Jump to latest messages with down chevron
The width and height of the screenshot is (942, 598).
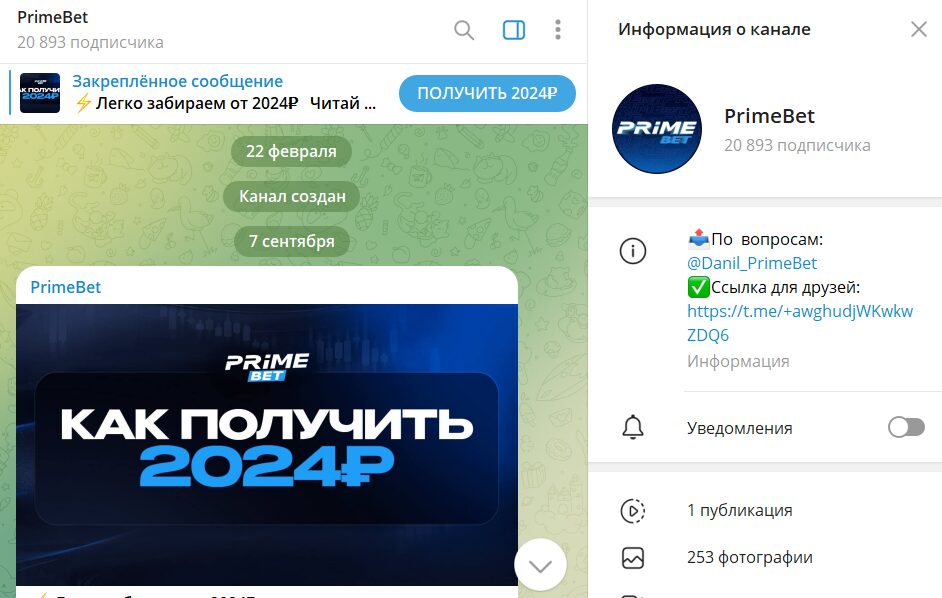540,565
